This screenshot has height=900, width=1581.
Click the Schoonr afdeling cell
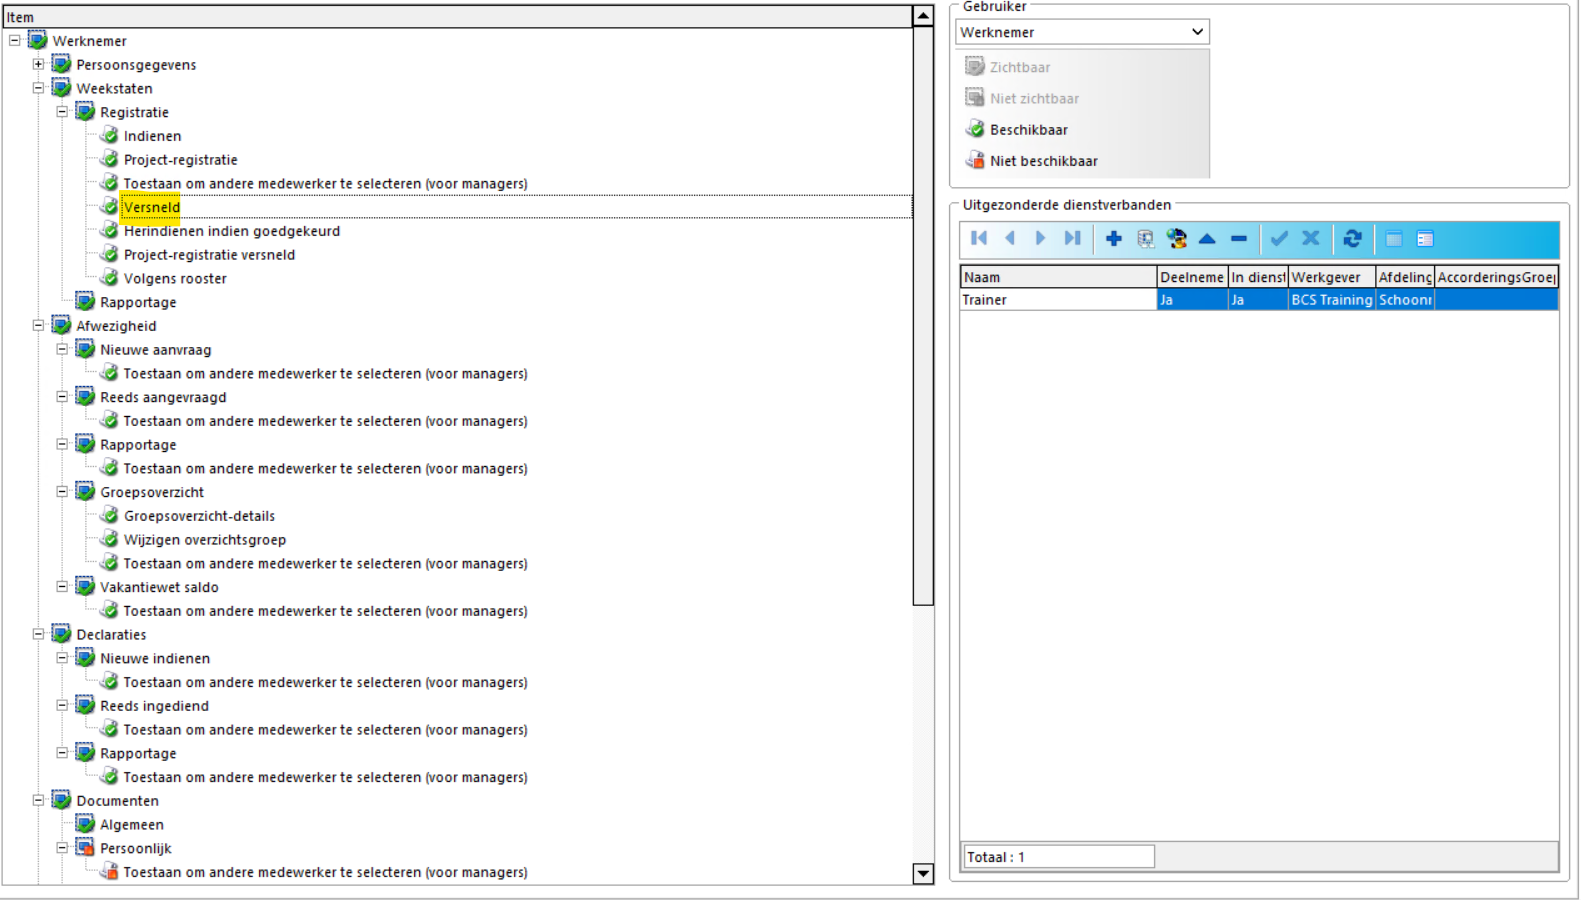[x=1405, y=299]
